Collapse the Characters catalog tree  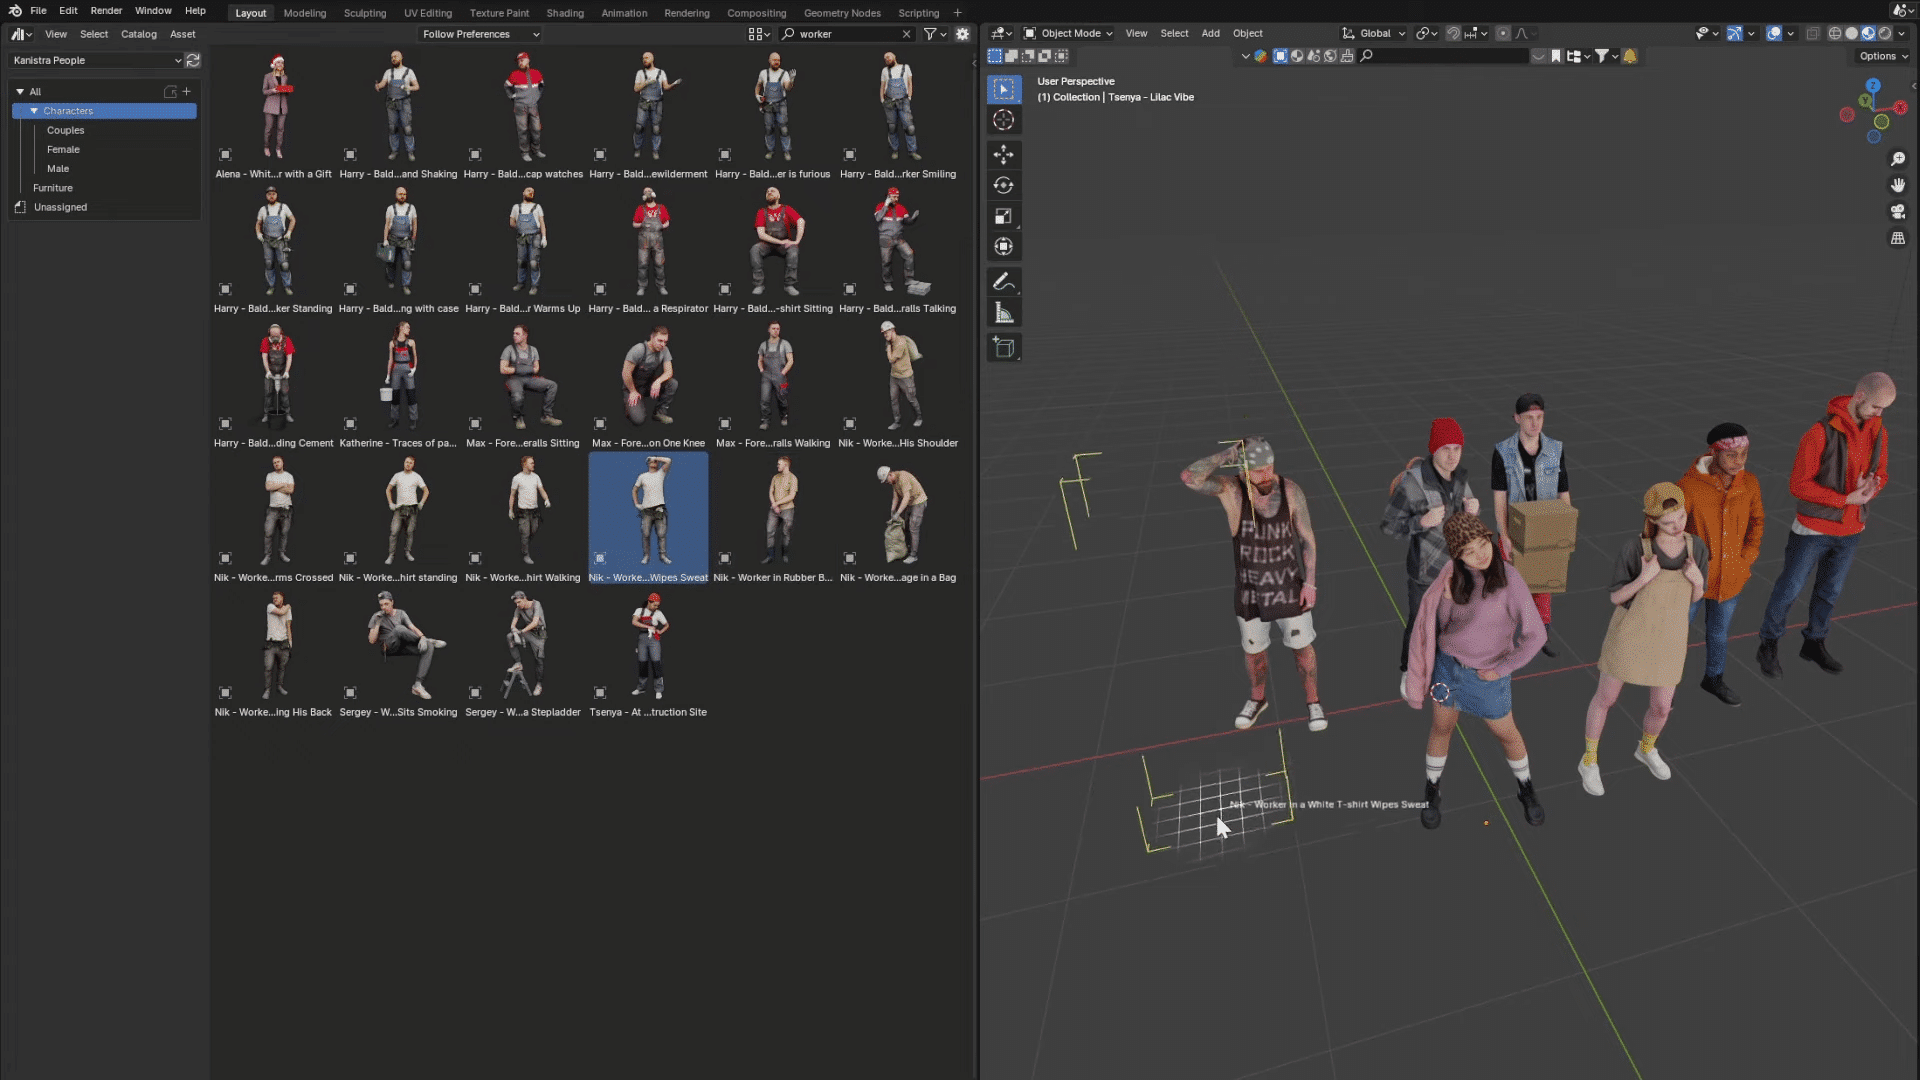[34, 111]
